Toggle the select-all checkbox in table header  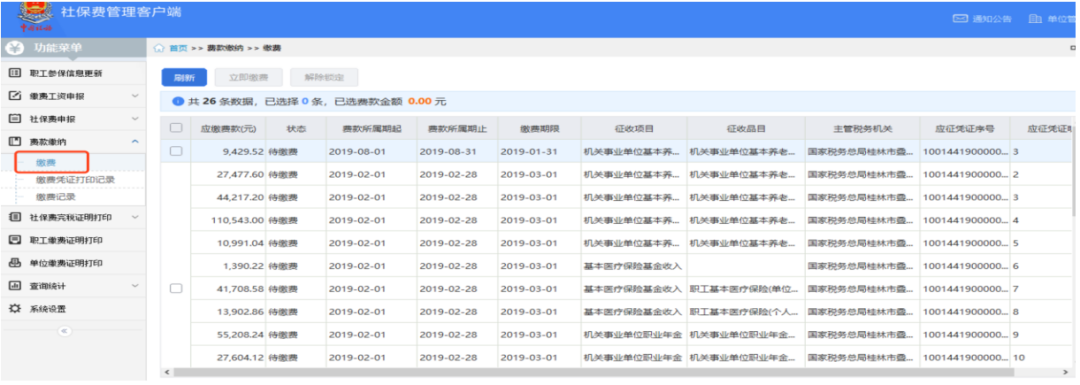point(176,128)
